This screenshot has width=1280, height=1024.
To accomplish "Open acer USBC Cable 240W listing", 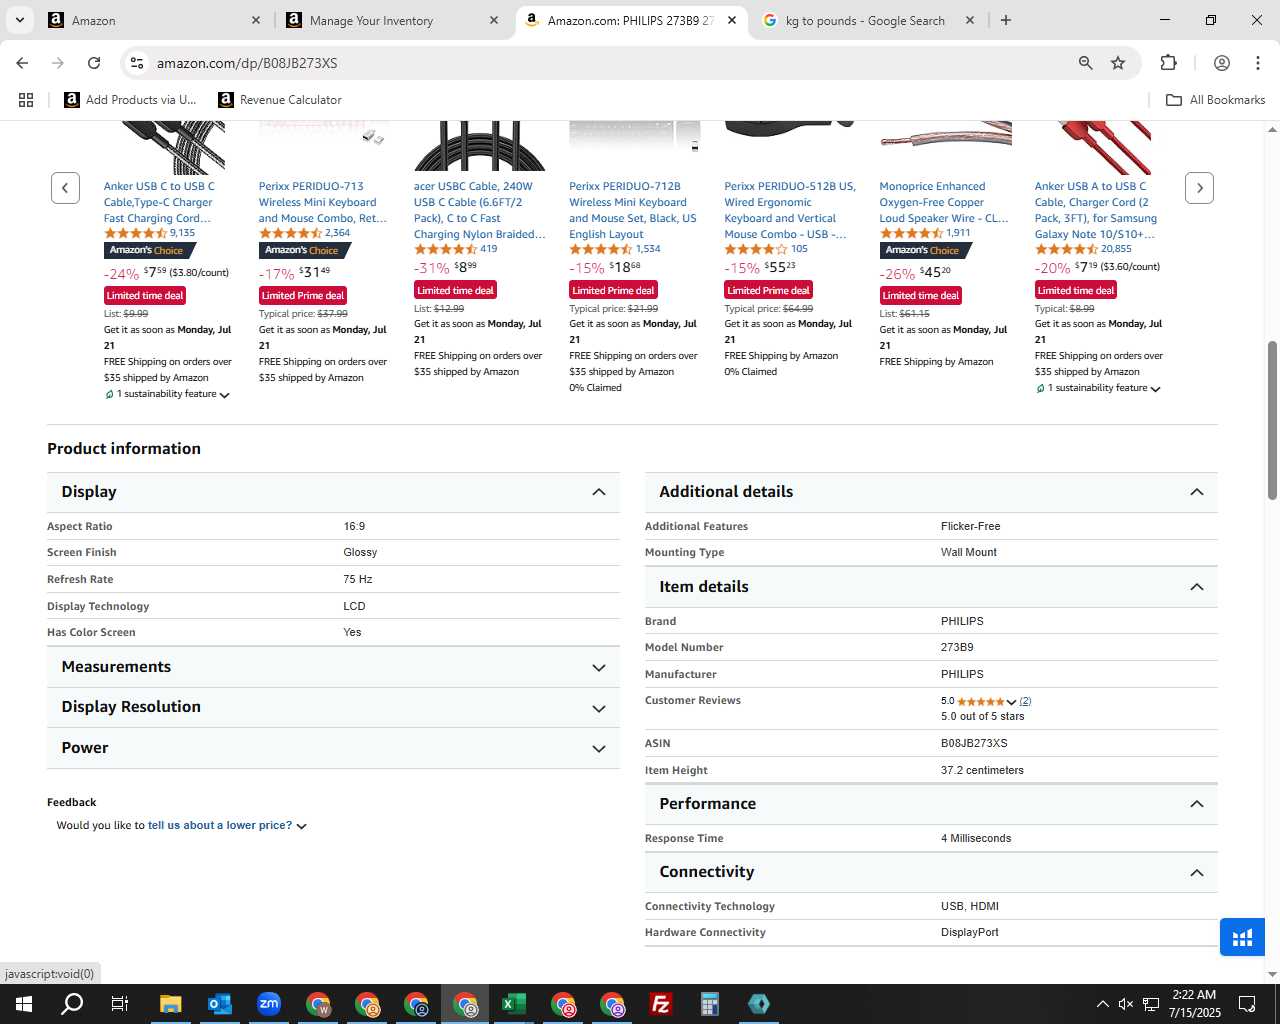I will coord(479,210).
